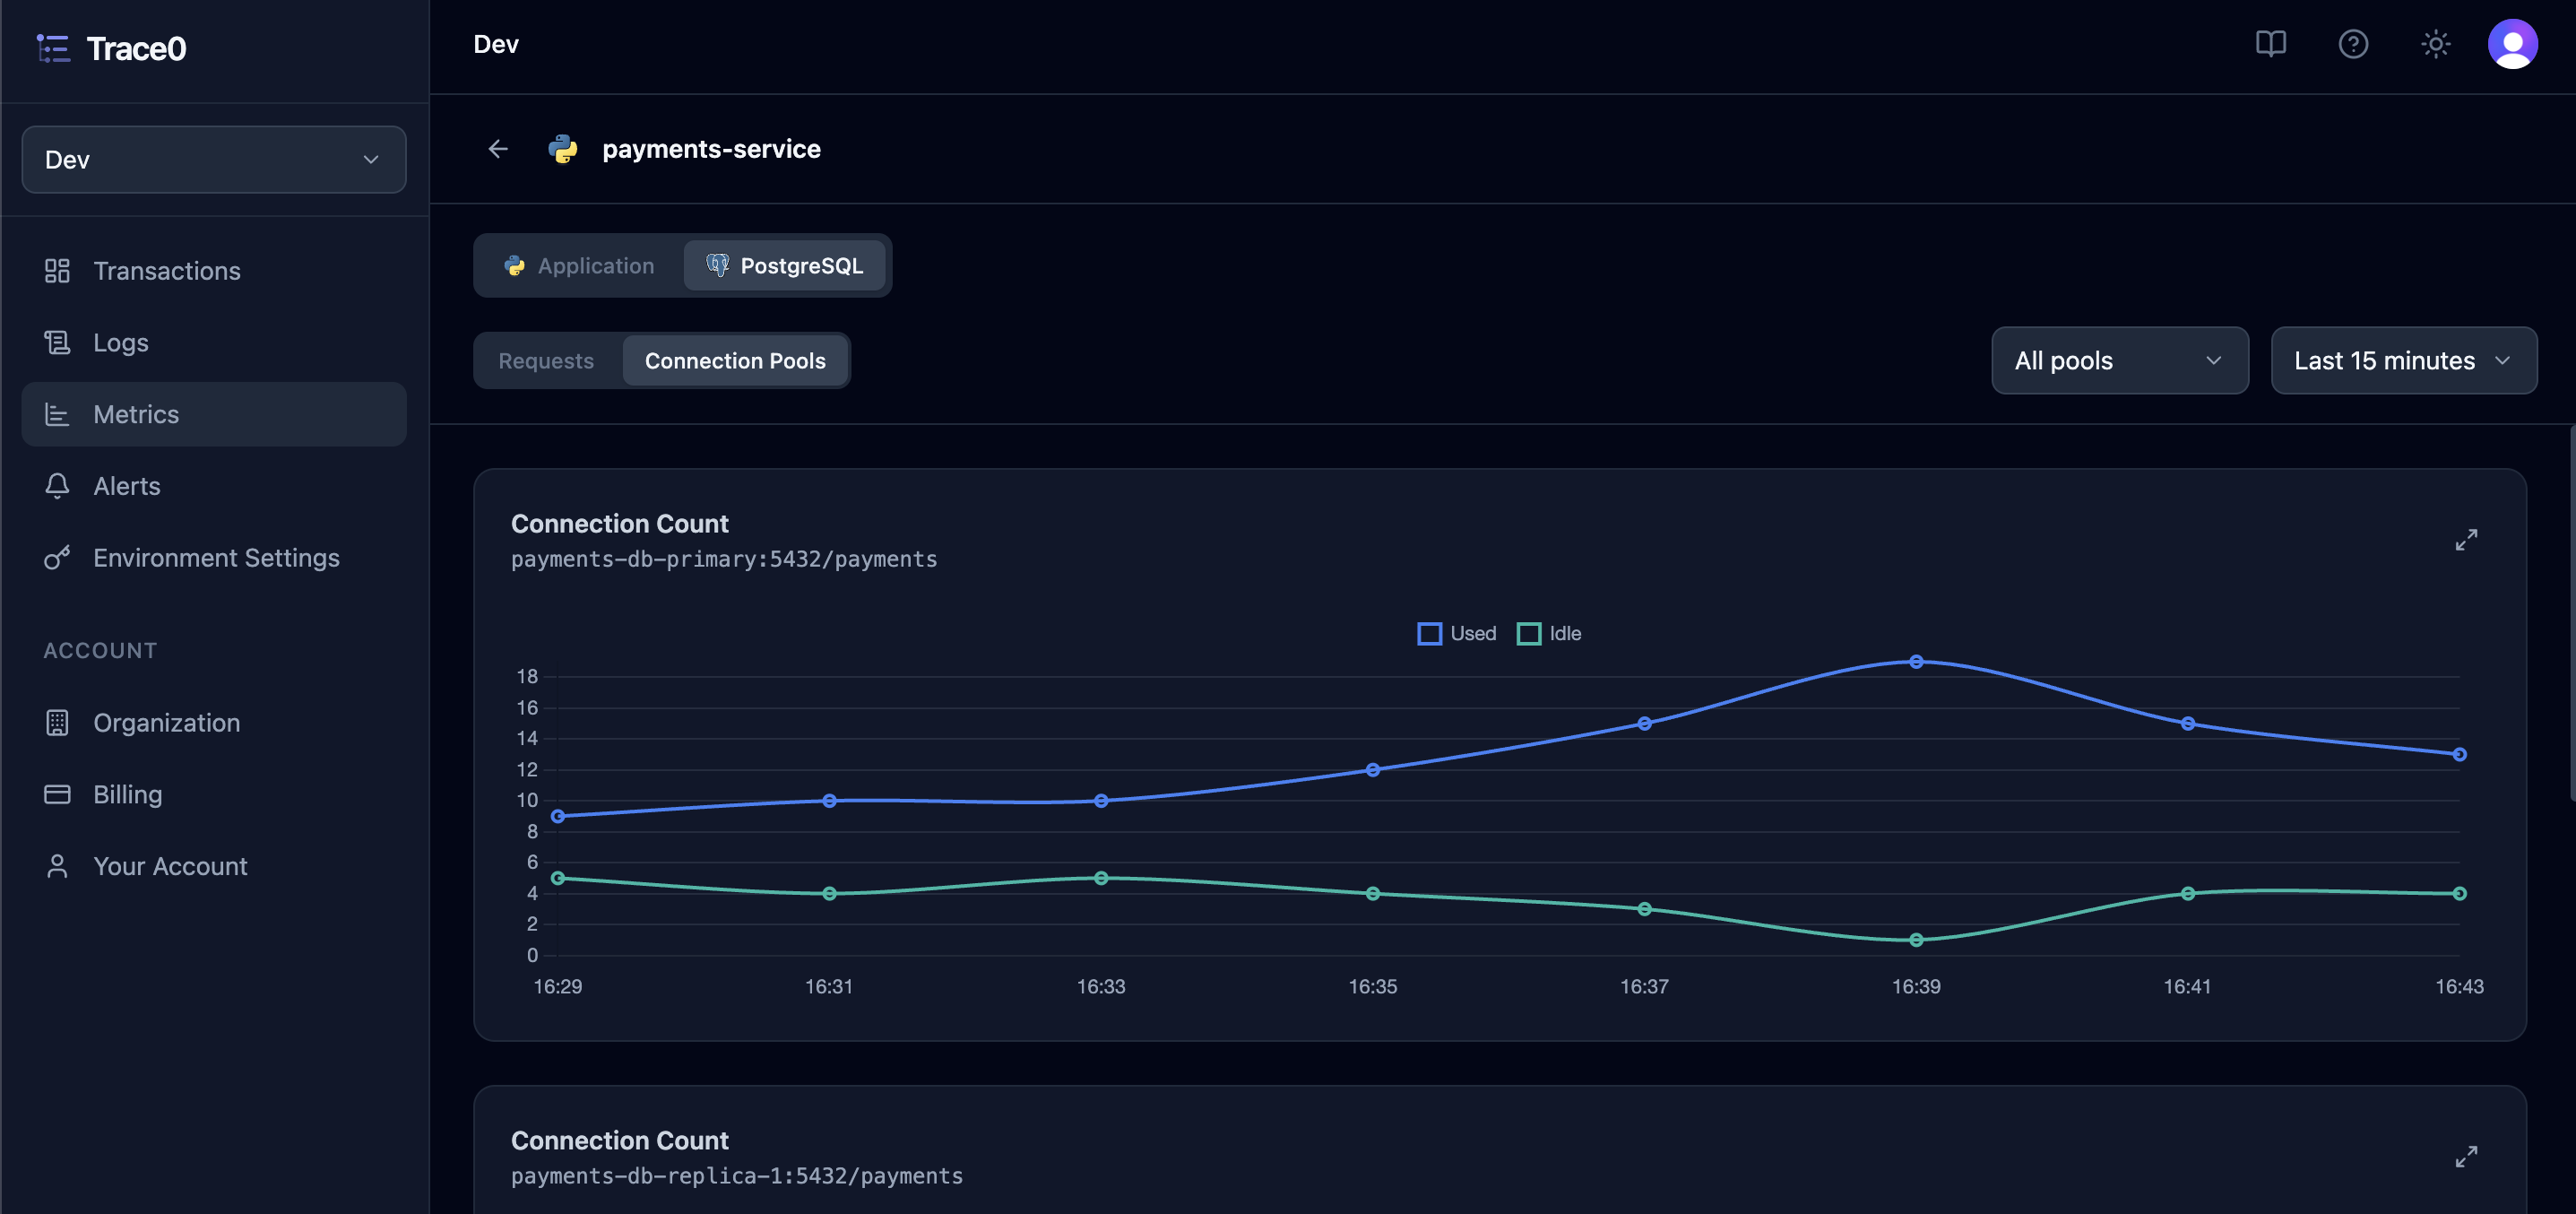Click the Organization building icon
2576x1214 pixels.
(x=57, y=723)
